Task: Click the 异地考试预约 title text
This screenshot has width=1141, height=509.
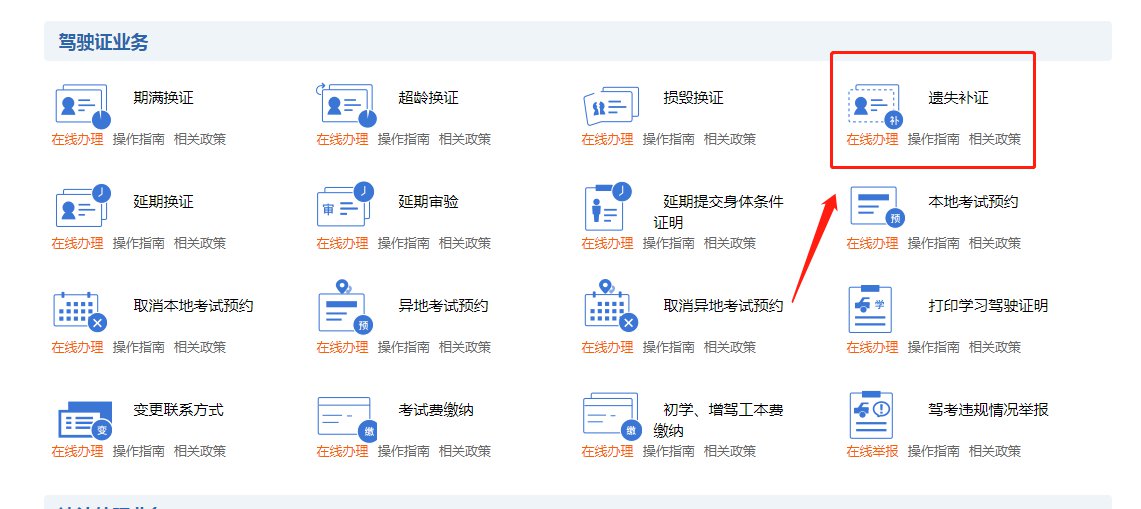Action: [x=443, y=306]
